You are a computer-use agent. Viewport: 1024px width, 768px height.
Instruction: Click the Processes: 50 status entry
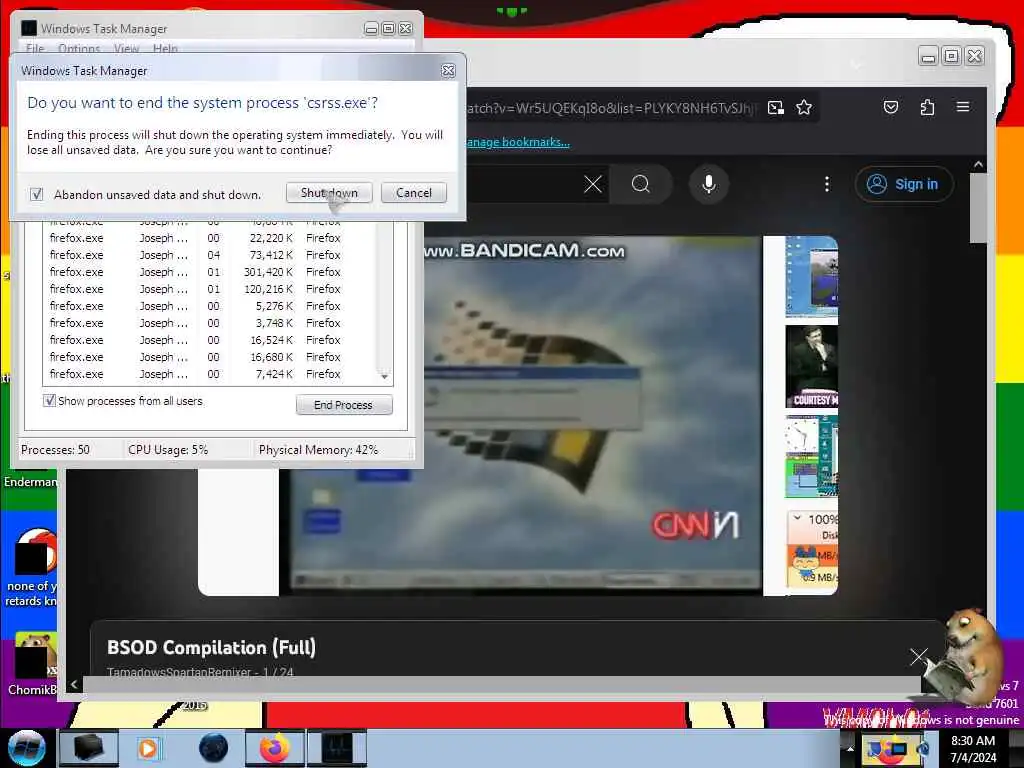[56, 449]
